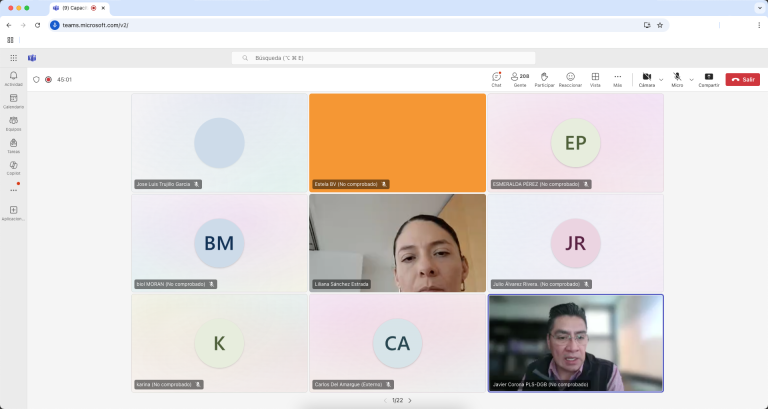Open the Reaccionar emoji menu
This screenshot has width=768, height=409.
pyautogui.click(x=570, y=78)
